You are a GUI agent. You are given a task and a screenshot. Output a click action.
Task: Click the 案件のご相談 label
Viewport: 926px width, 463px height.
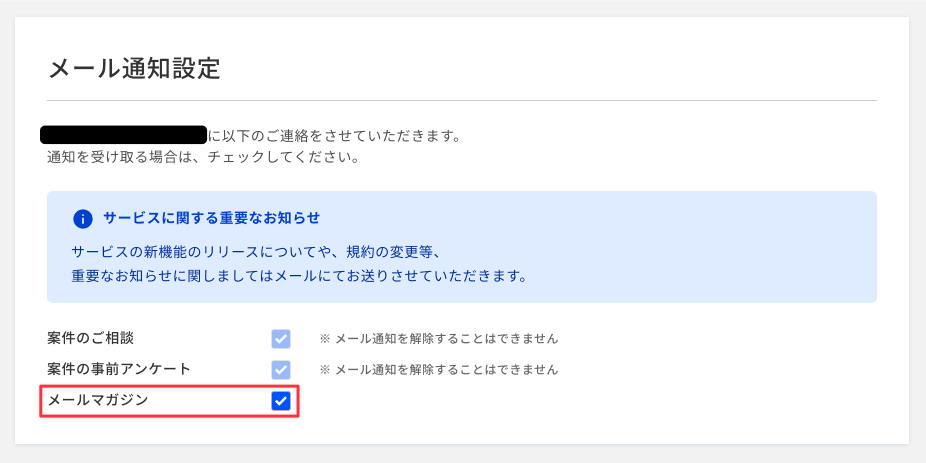coord(90,338)
